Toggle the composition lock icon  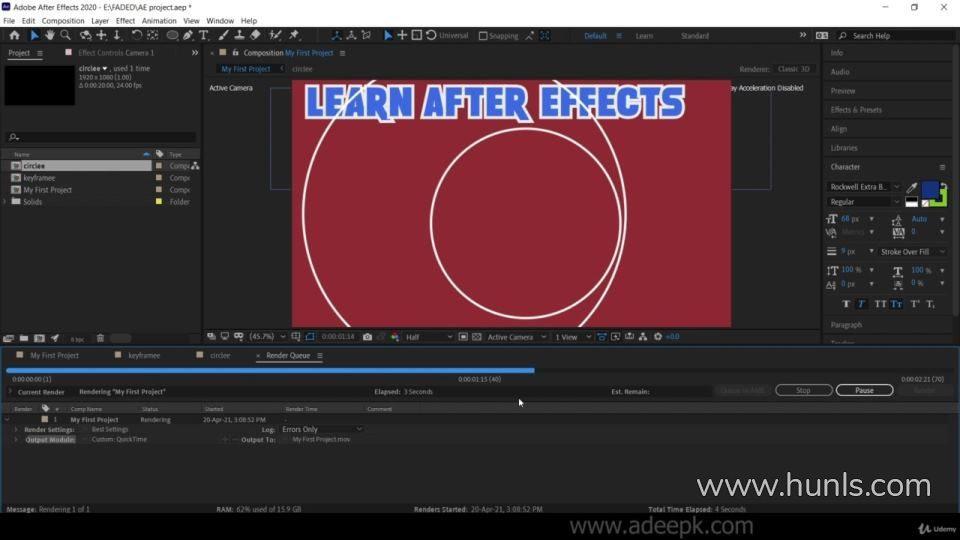point(235,53)
